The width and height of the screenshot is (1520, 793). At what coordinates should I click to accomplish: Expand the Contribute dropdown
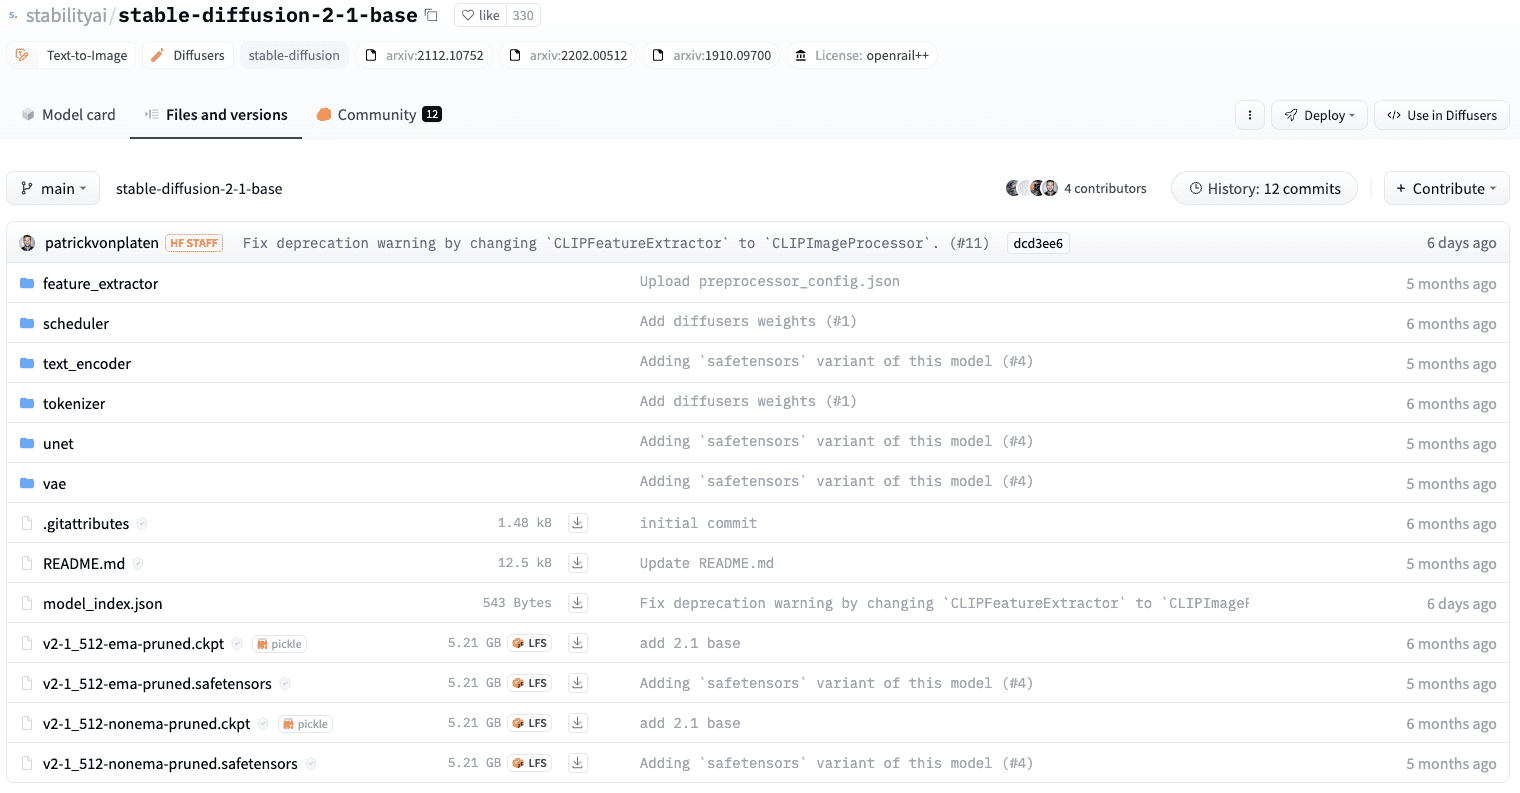[x=1447, y=188]
